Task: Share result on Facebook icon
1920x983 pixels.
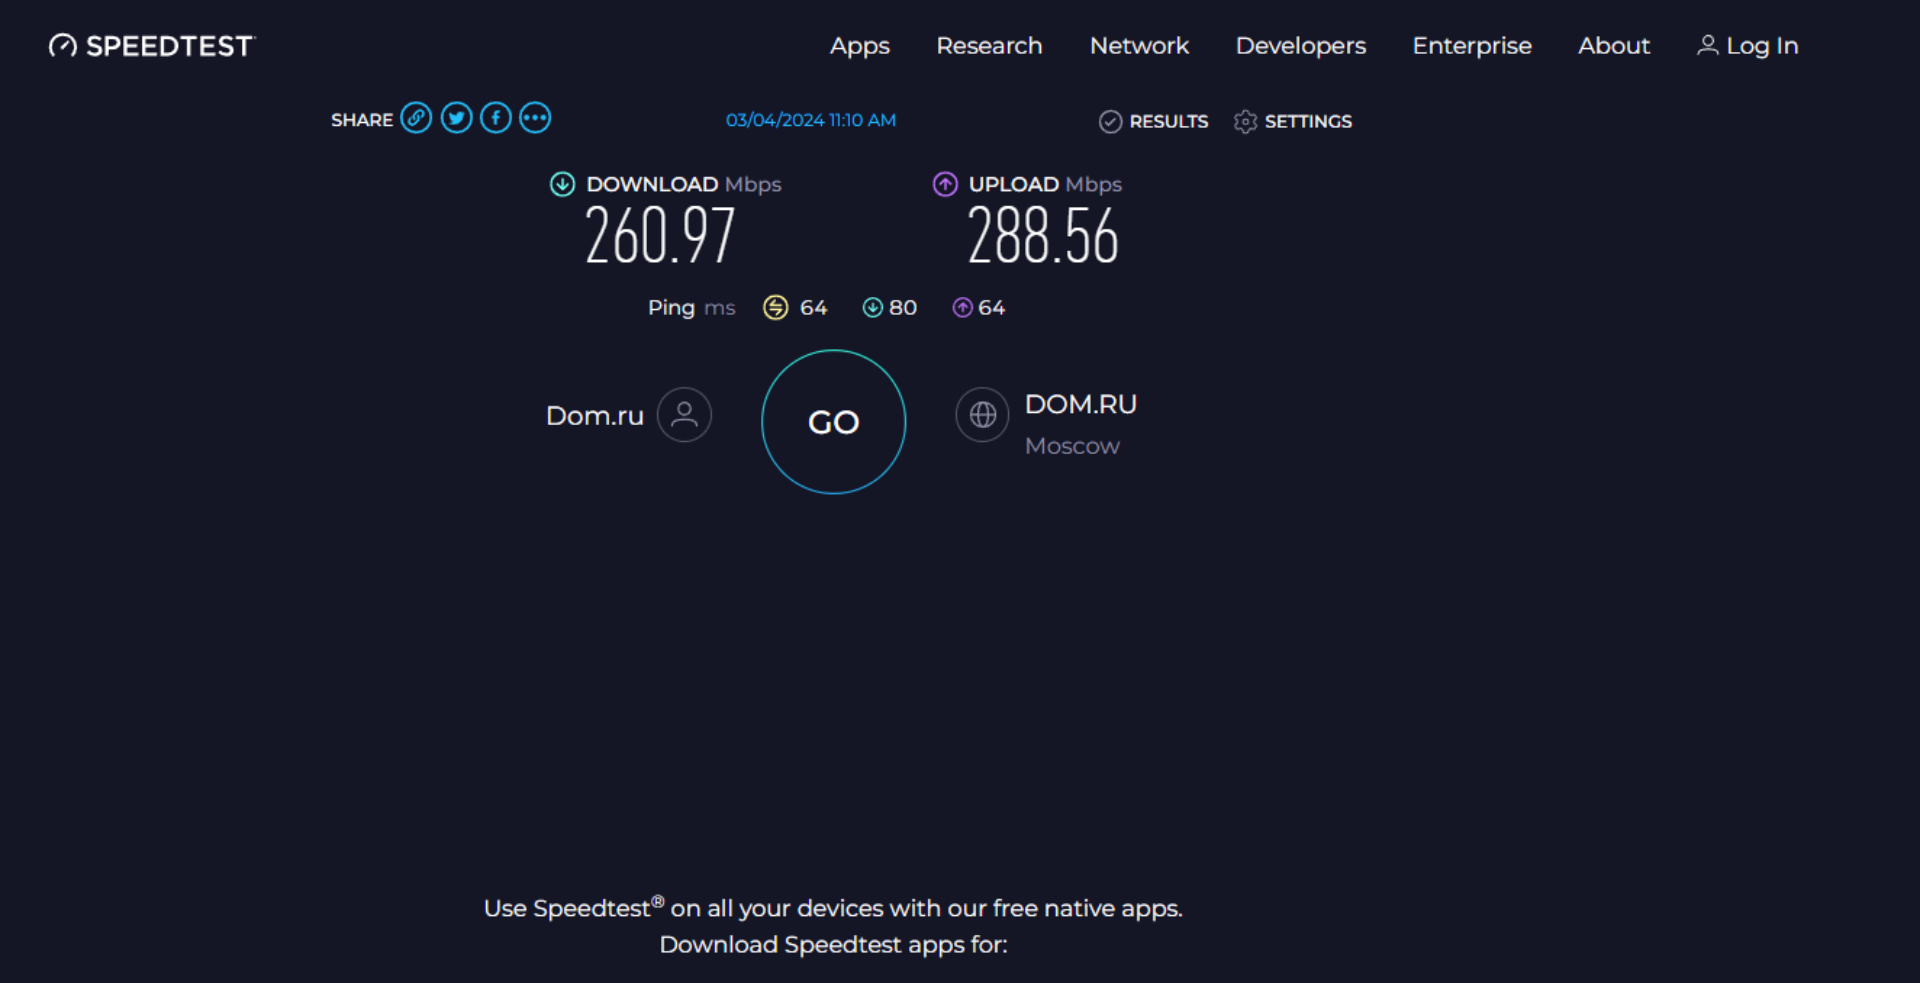Action: click(496, 118)
